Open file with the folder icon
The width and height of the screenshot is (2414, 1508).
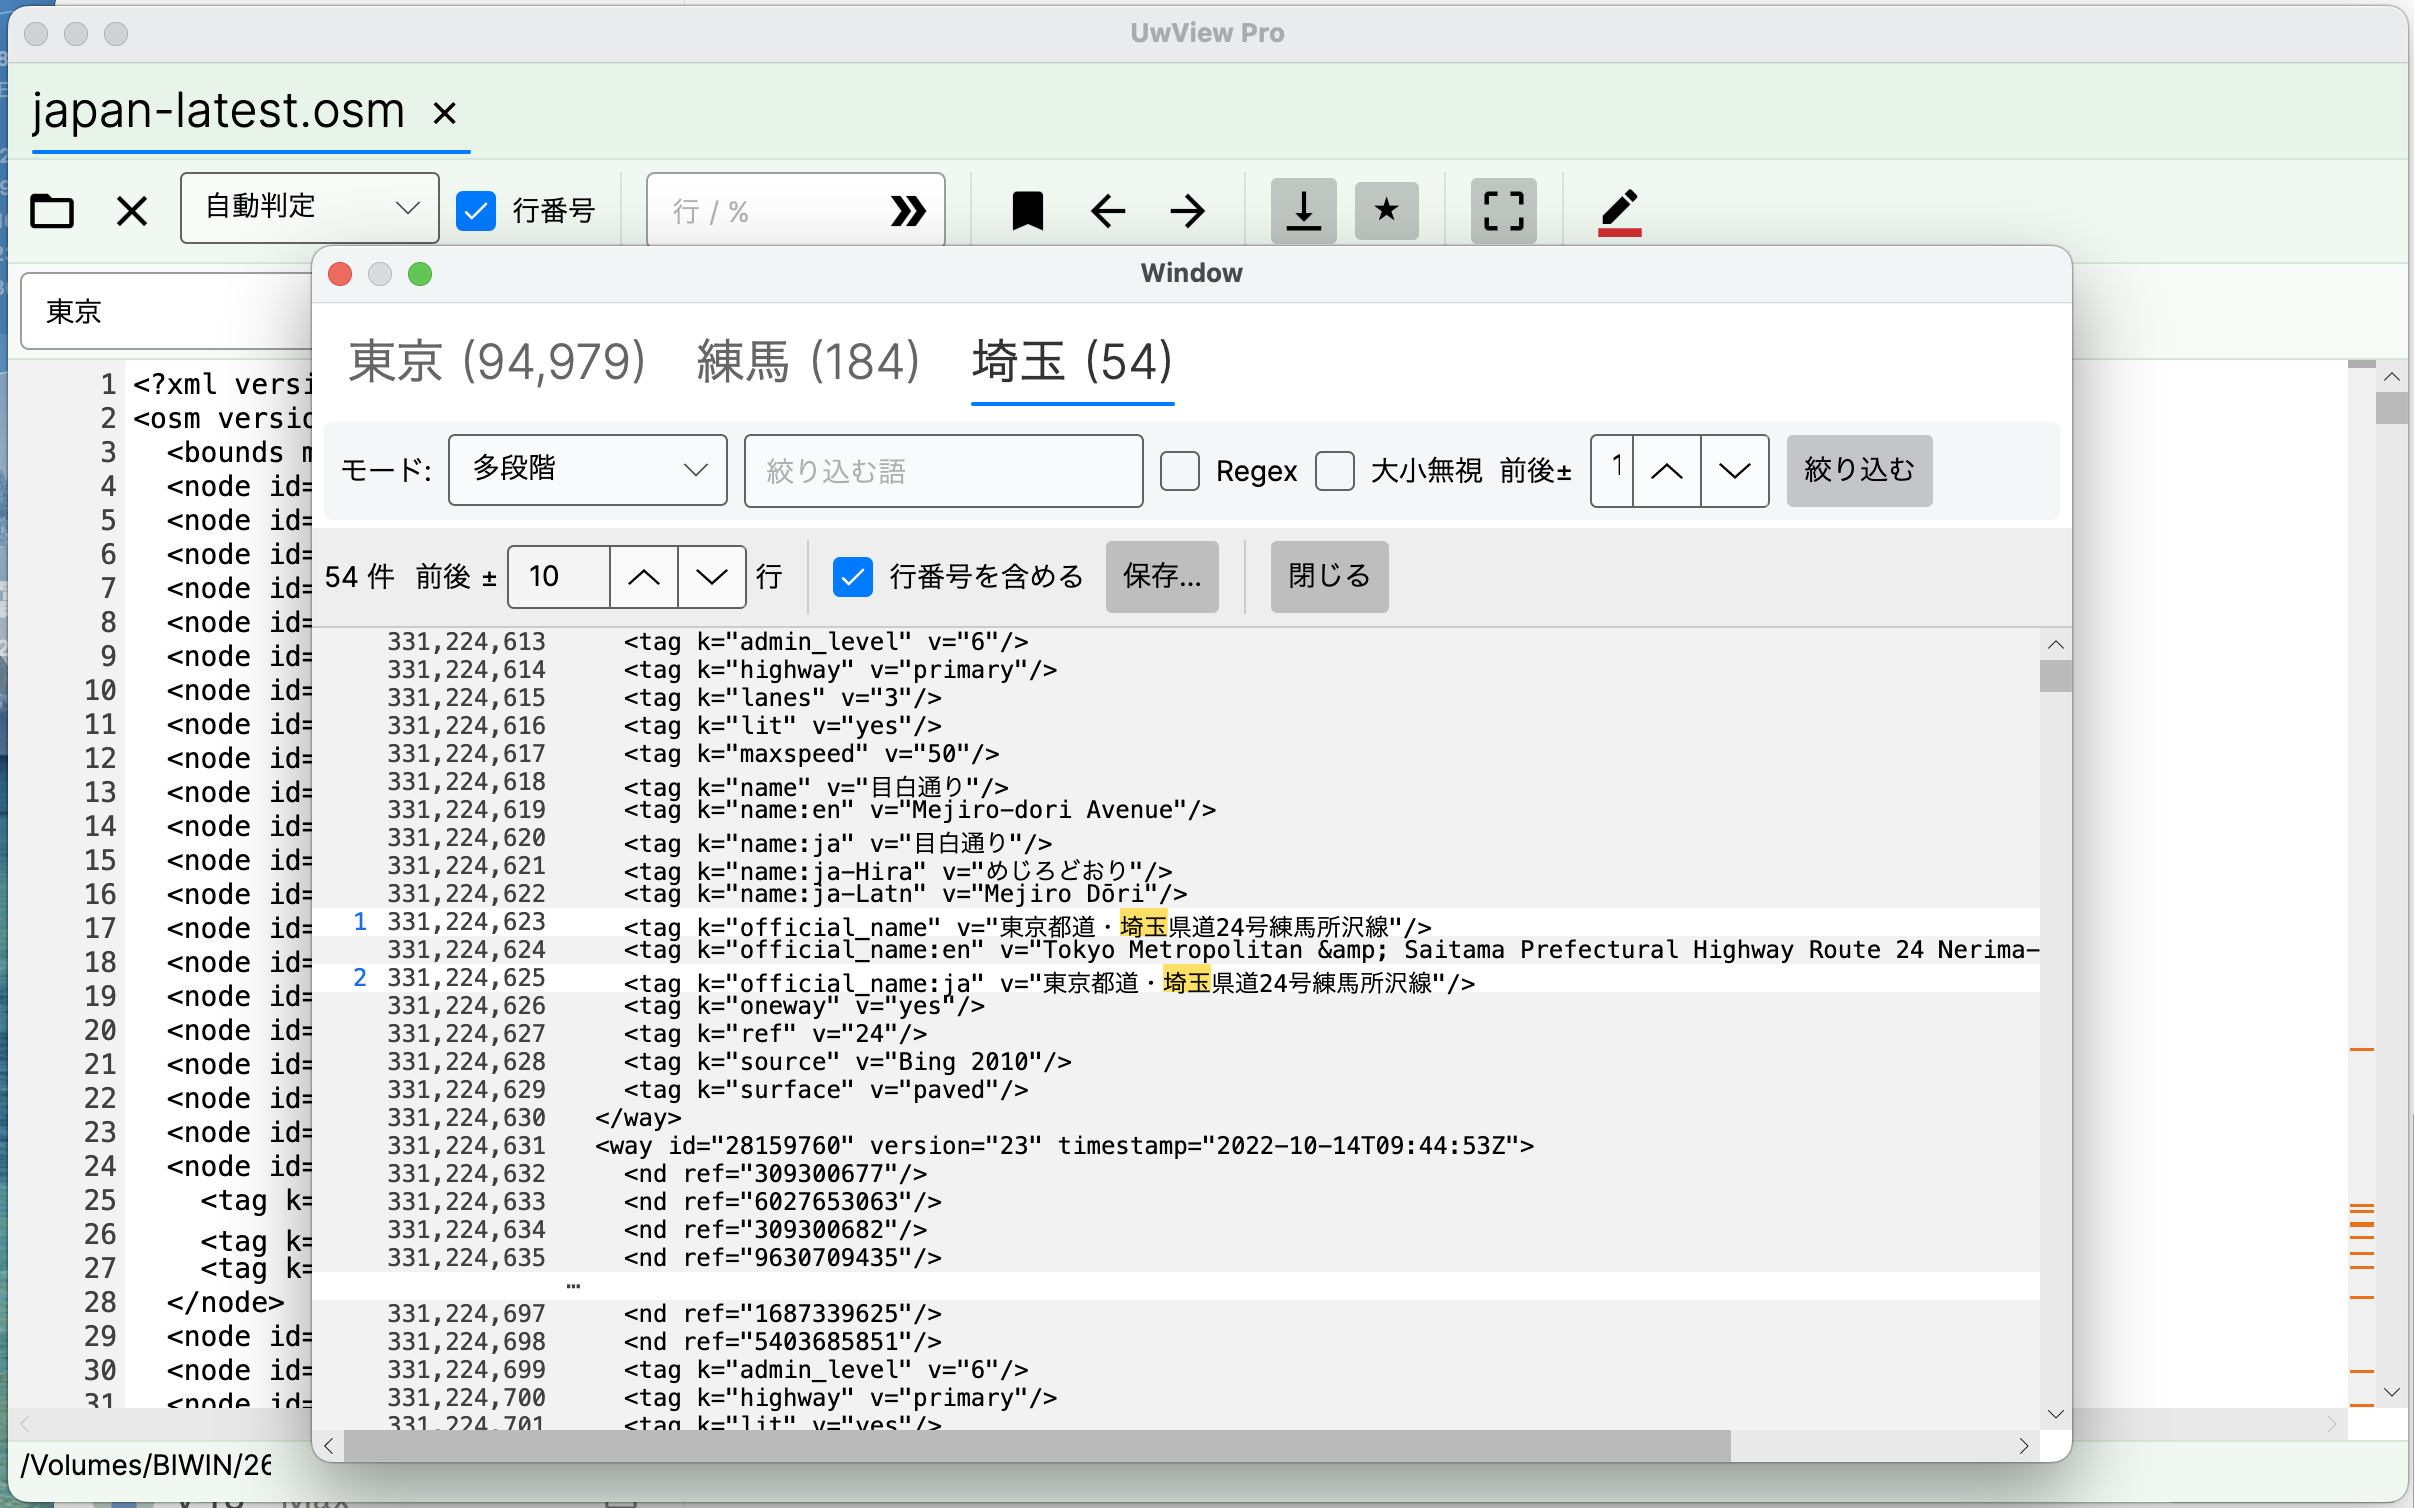[52, 211]
